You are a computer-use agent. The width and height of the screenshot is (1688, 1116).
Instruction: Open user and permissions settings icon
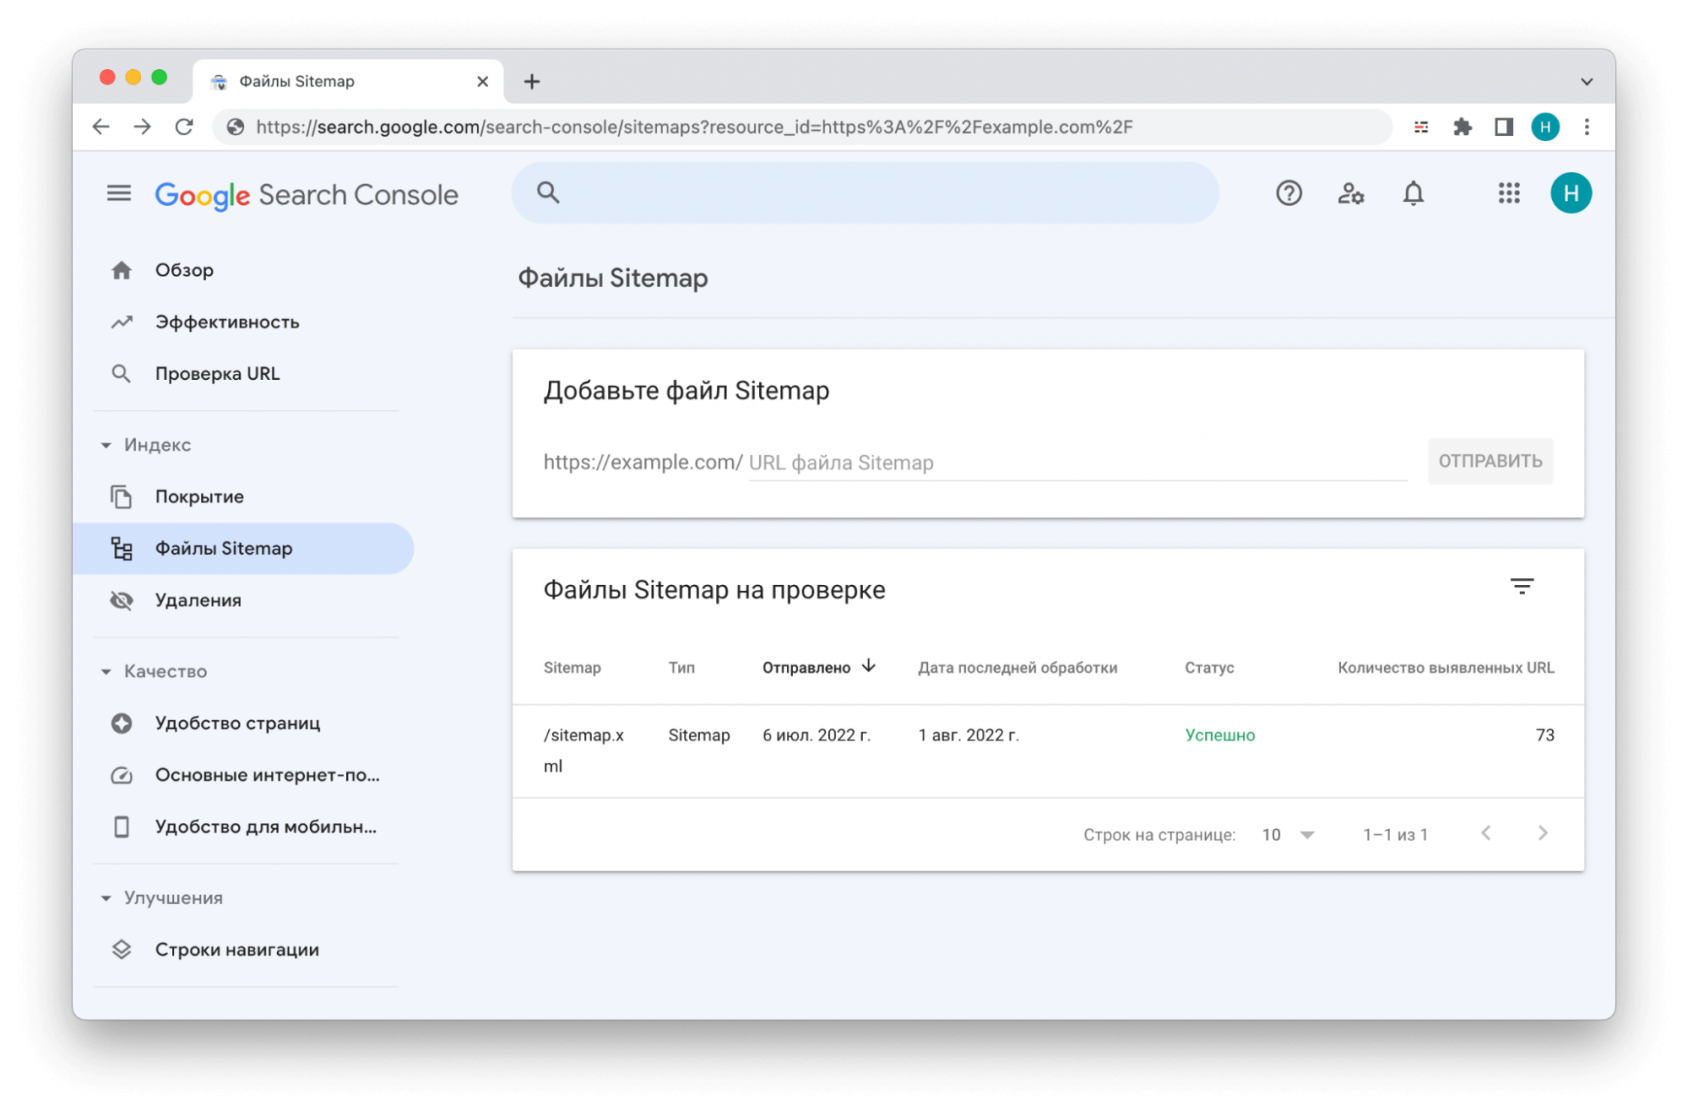coord(1351,193)
